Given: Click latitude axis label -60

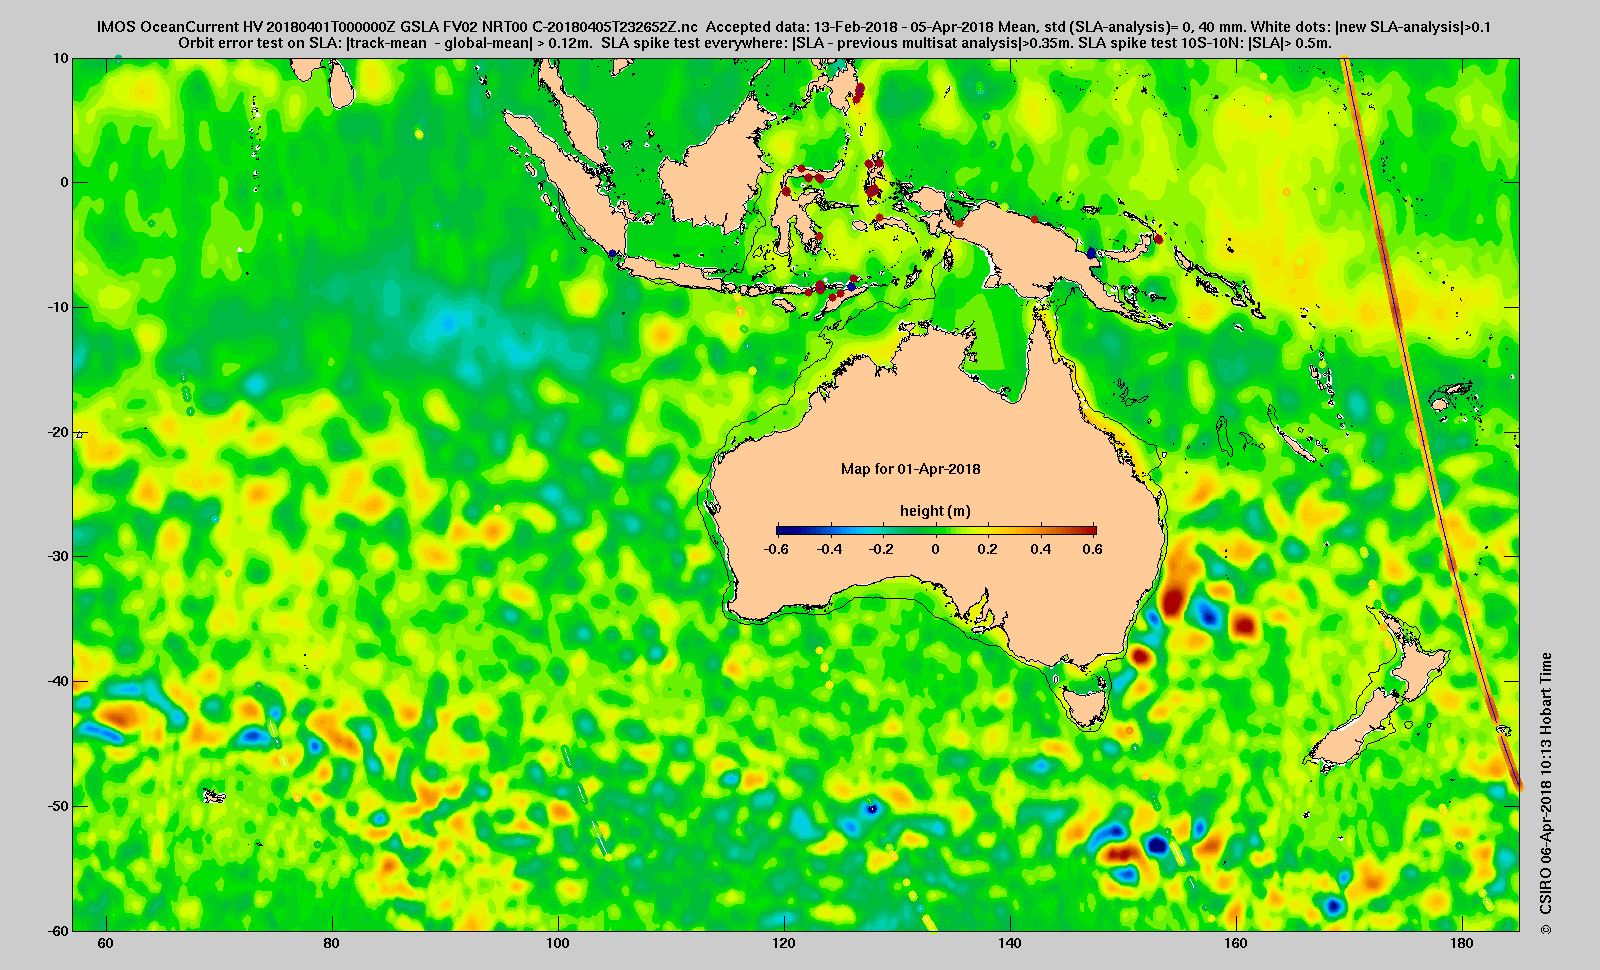Looking at the screenshot, I should [x=59, y=930].
